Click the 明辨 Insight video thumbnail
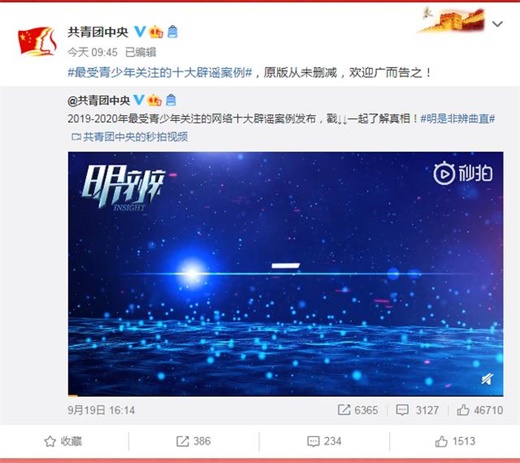The image size is (520, 463). point(286,273)
